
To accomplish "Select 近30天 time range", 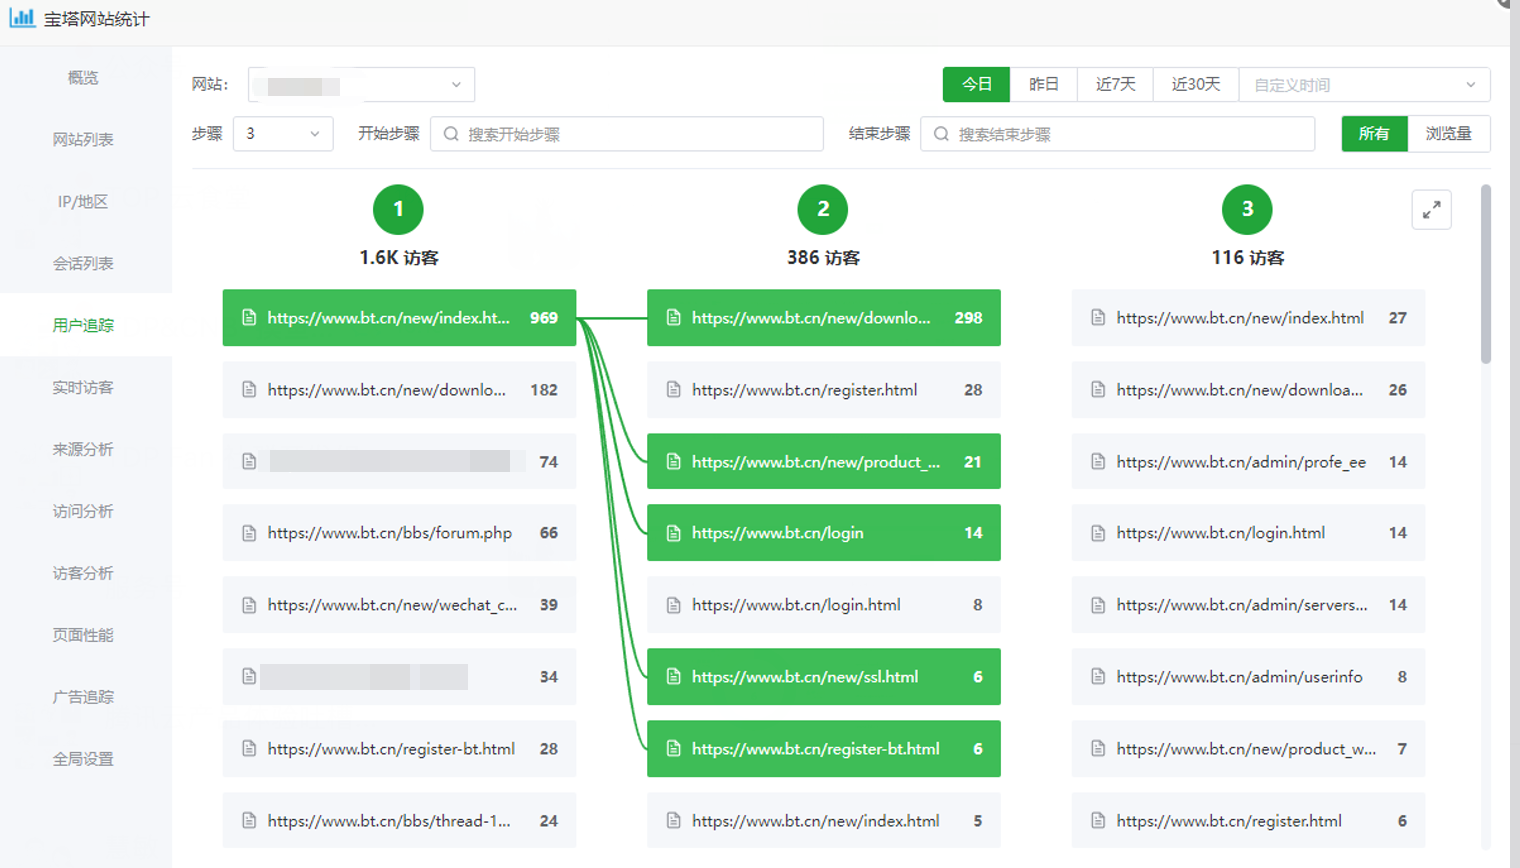I will 1196,84.
